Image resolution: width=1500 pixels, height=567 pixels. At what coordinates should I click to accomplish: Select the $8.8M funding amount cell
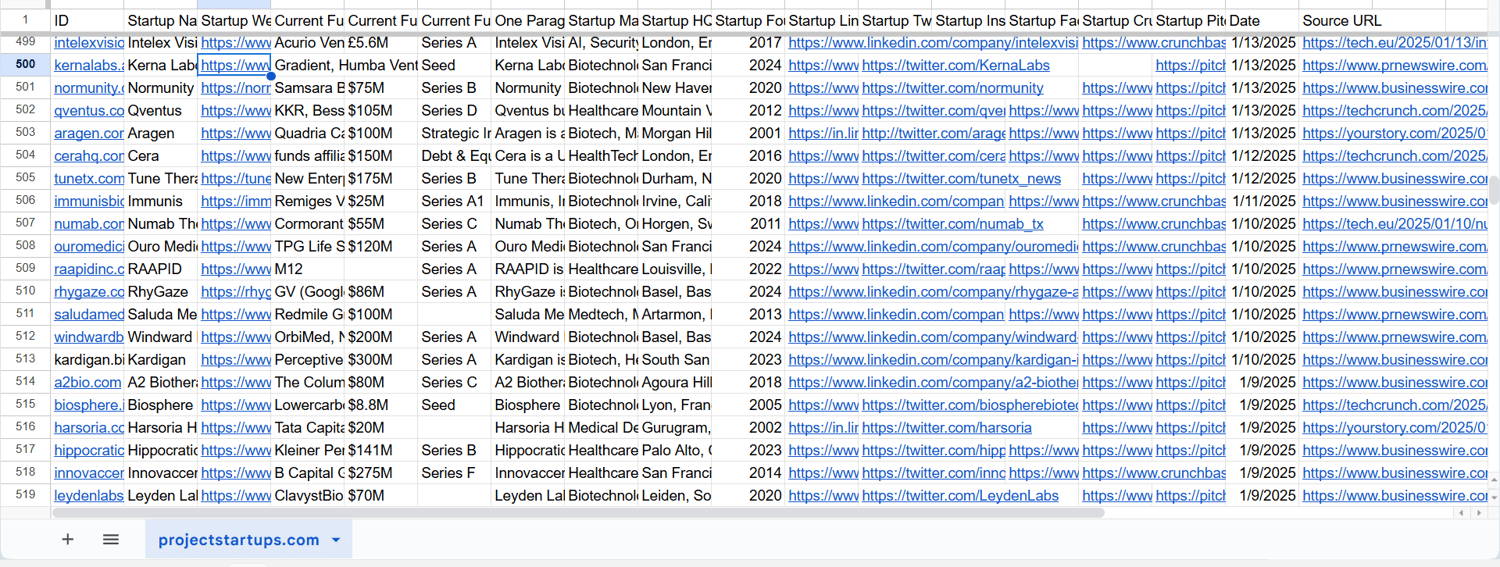point(381,405)
